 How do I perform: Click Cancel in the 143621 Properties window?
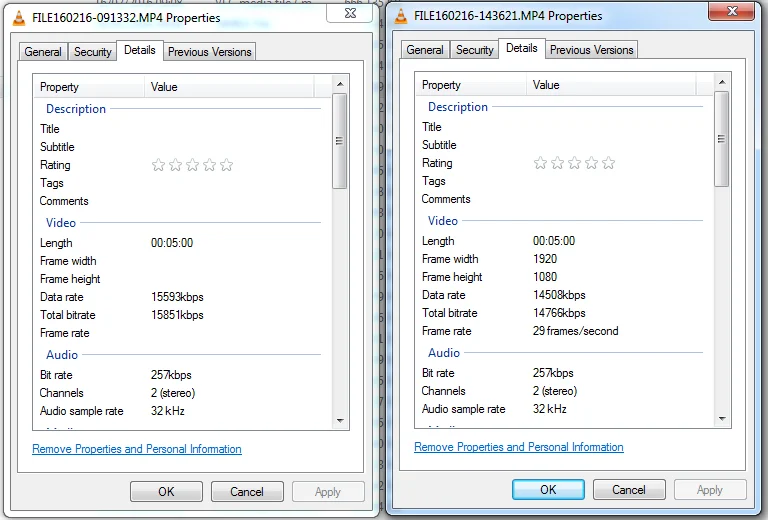629,490
